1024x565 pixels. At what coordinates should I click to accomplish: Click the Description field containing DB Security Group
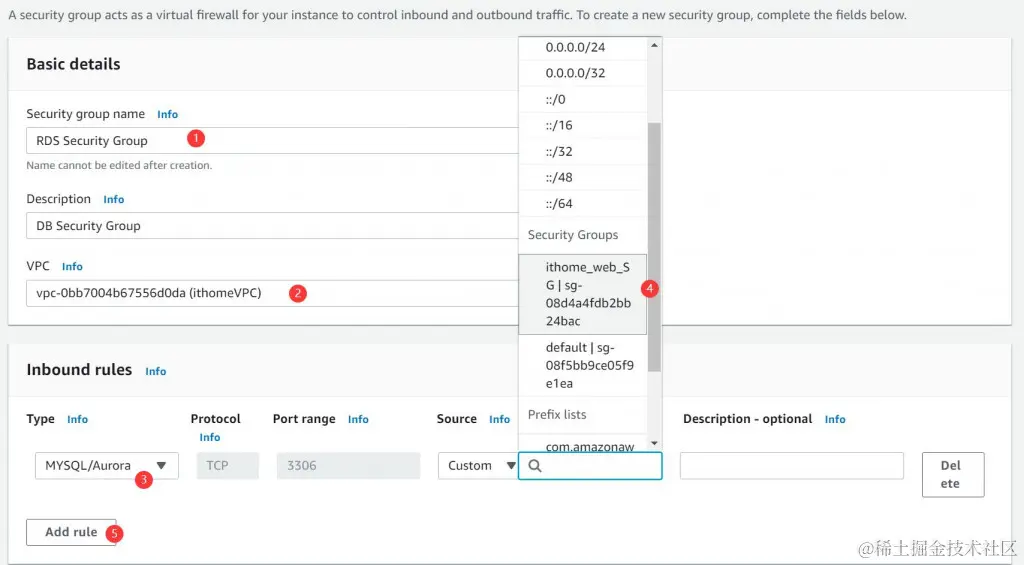pos(272,226)
